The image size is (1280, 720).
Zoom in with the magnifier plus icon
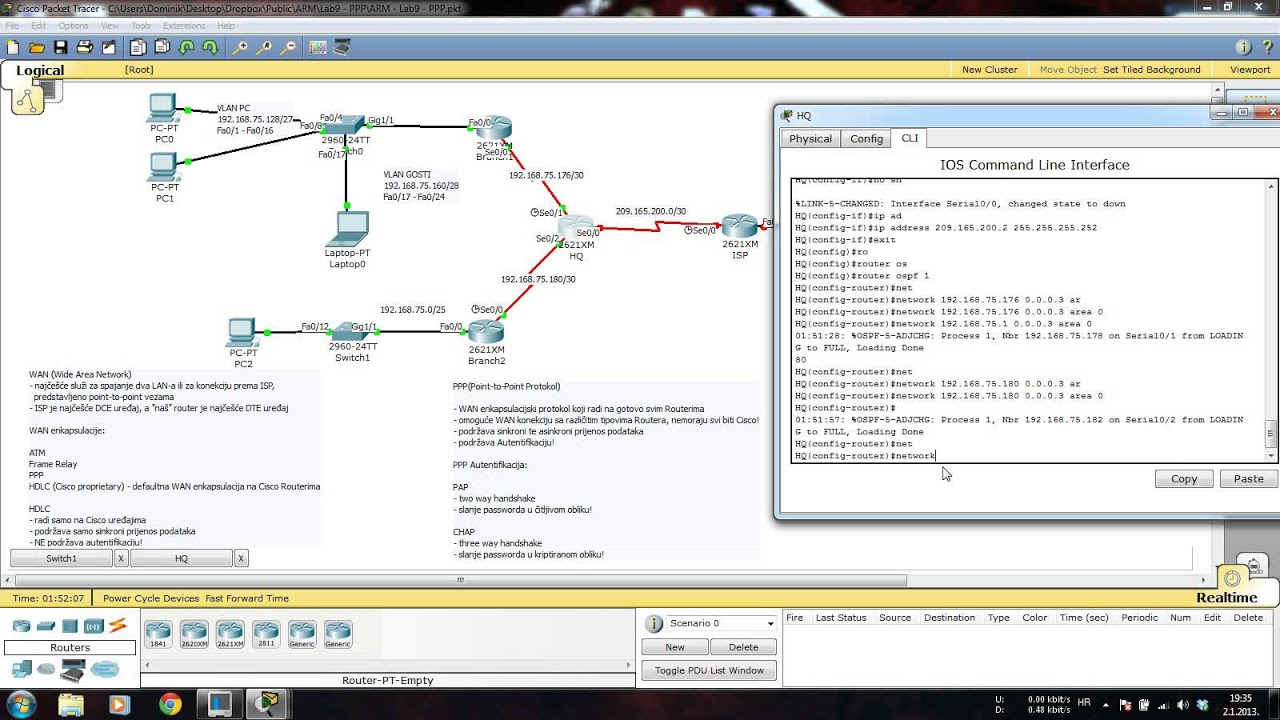pyautogui.click(x=240, y=47)
